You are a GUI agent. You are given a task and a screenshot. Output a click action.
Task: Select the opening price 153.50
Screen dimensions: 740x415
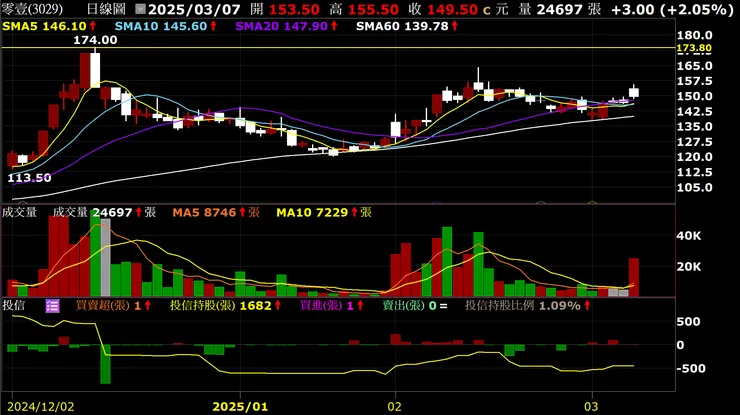(294, 9)
